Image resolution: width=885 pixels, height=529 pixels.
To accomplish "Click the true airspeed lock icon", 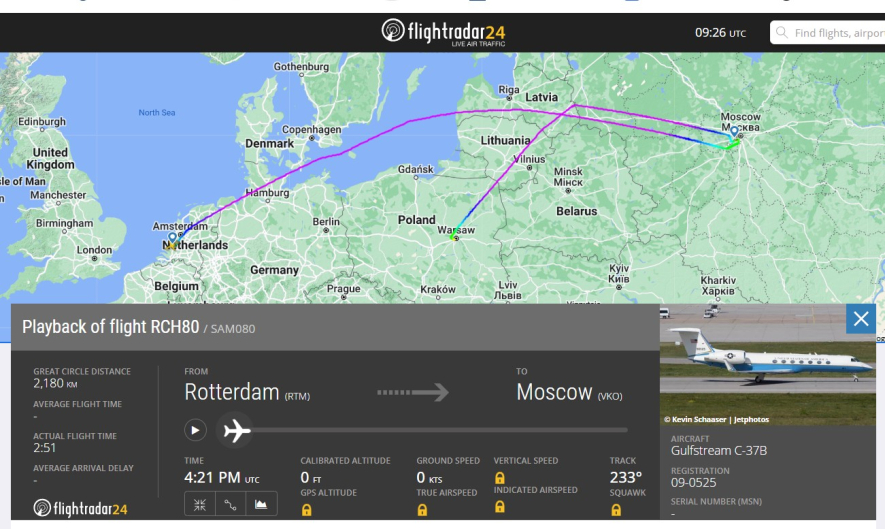I will [x=422, y=510].
